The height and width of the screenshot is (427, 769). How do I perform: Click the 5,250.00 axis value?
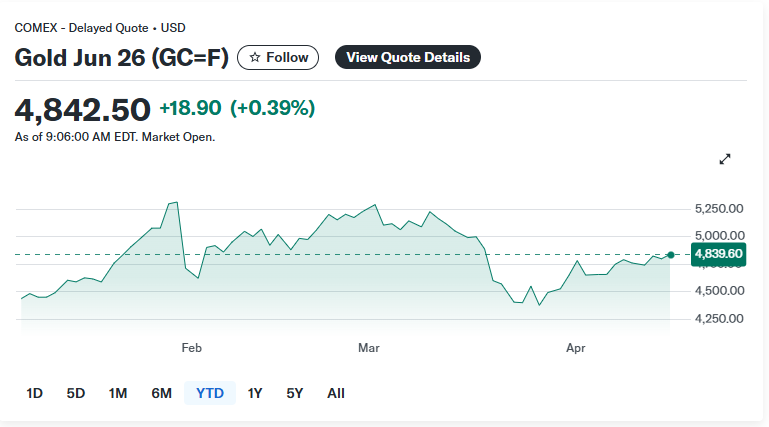tap(719, 208)
